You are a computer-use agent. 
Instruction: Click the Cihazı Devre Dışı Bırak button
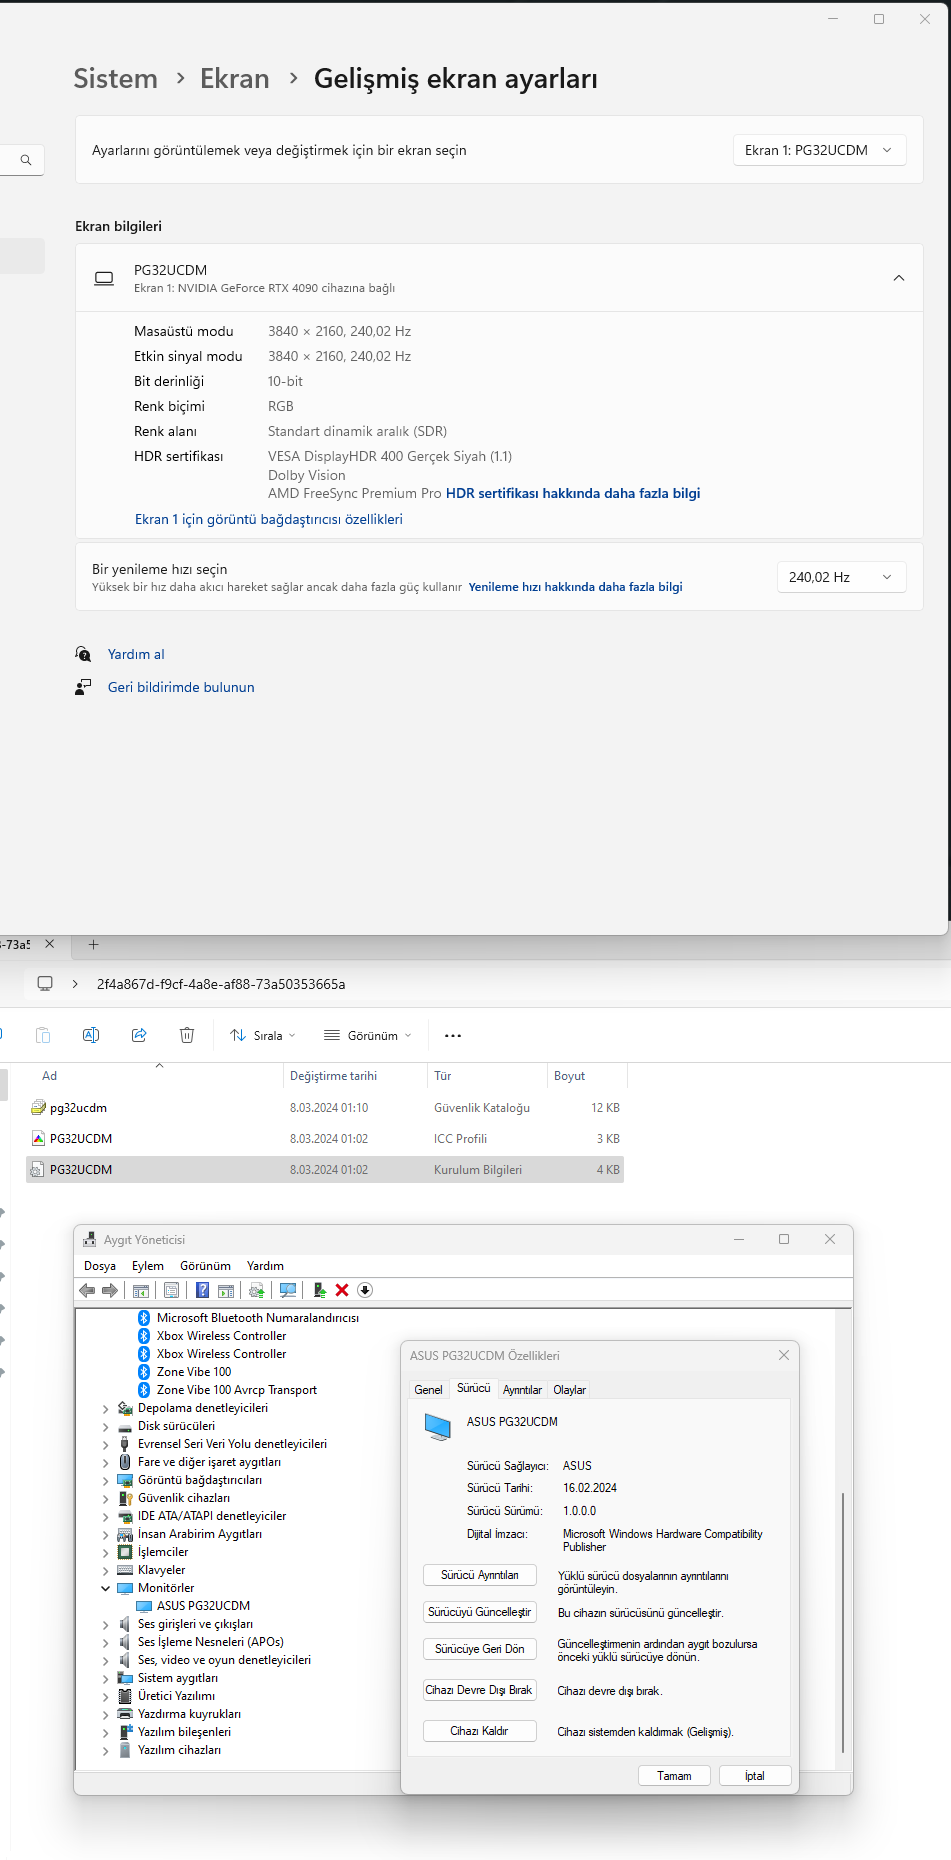(x=480, y=1690)
